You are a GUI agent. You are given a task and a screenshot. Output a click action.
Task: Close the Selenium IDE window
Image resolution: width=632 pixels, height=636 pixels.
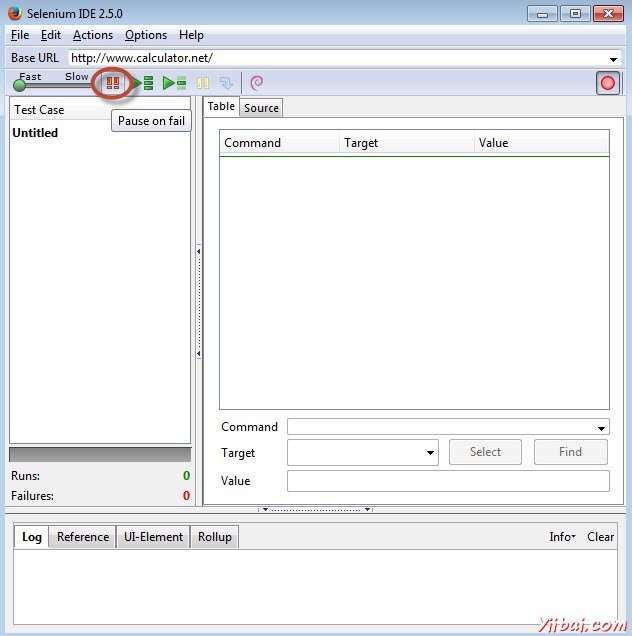point(608,14)
